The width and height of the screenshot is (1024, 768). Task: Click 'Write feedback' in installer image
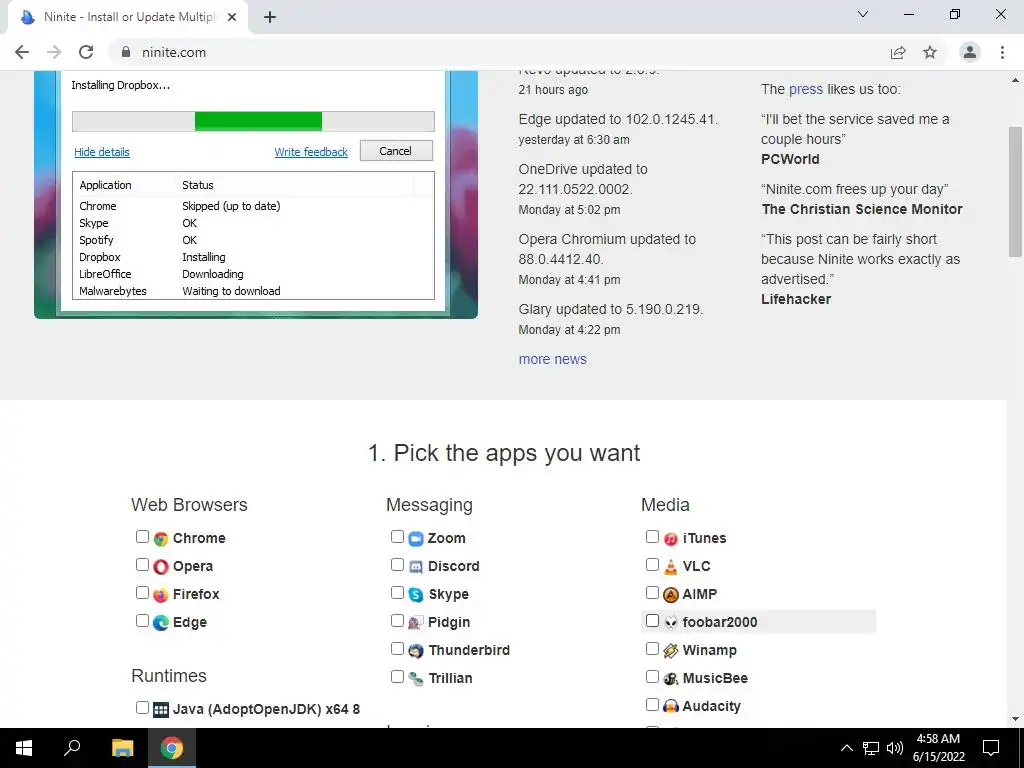click(311, 152)
